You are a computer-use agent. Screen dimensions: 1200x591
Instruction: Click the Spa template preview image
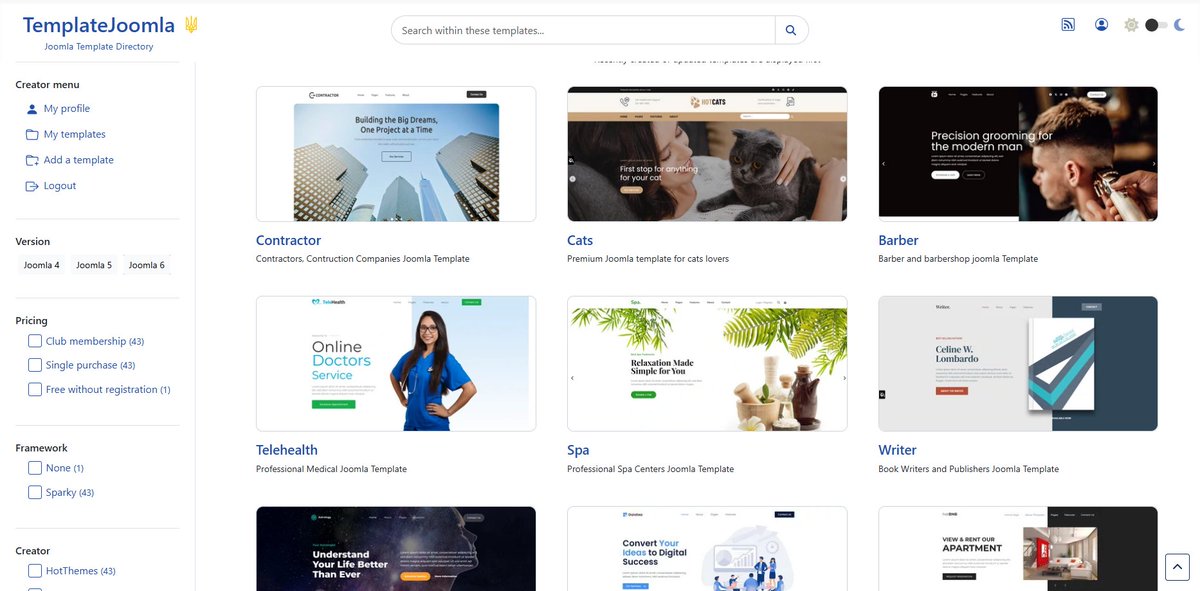pos(707,363)
